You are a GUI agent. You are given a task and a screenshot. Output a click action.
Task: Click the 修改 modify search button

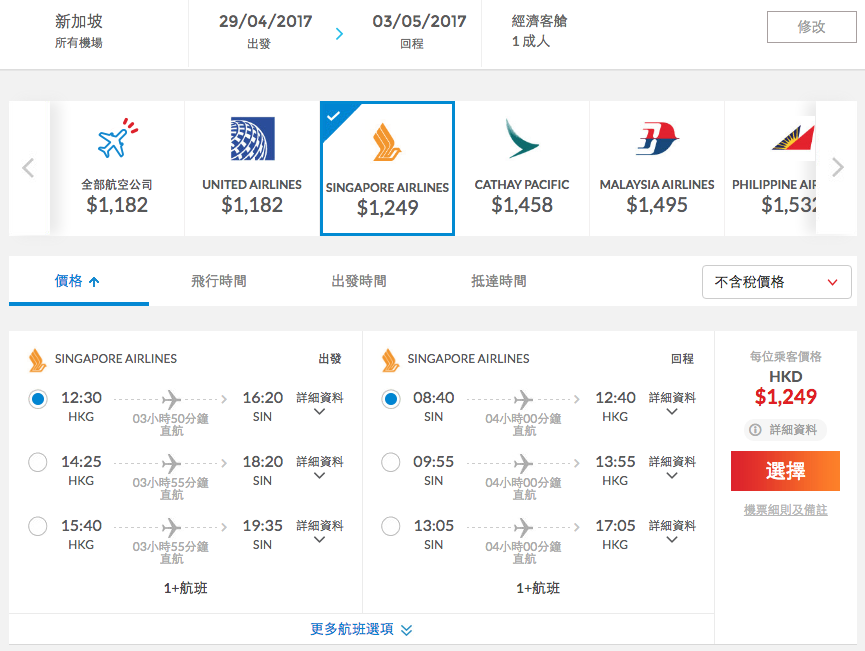(811, 26)
